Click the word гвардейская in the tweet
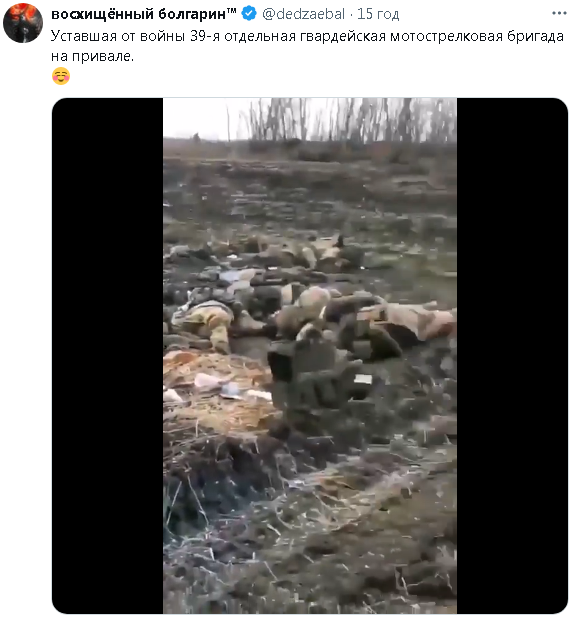The image size is (583, 618). (343, 36)
